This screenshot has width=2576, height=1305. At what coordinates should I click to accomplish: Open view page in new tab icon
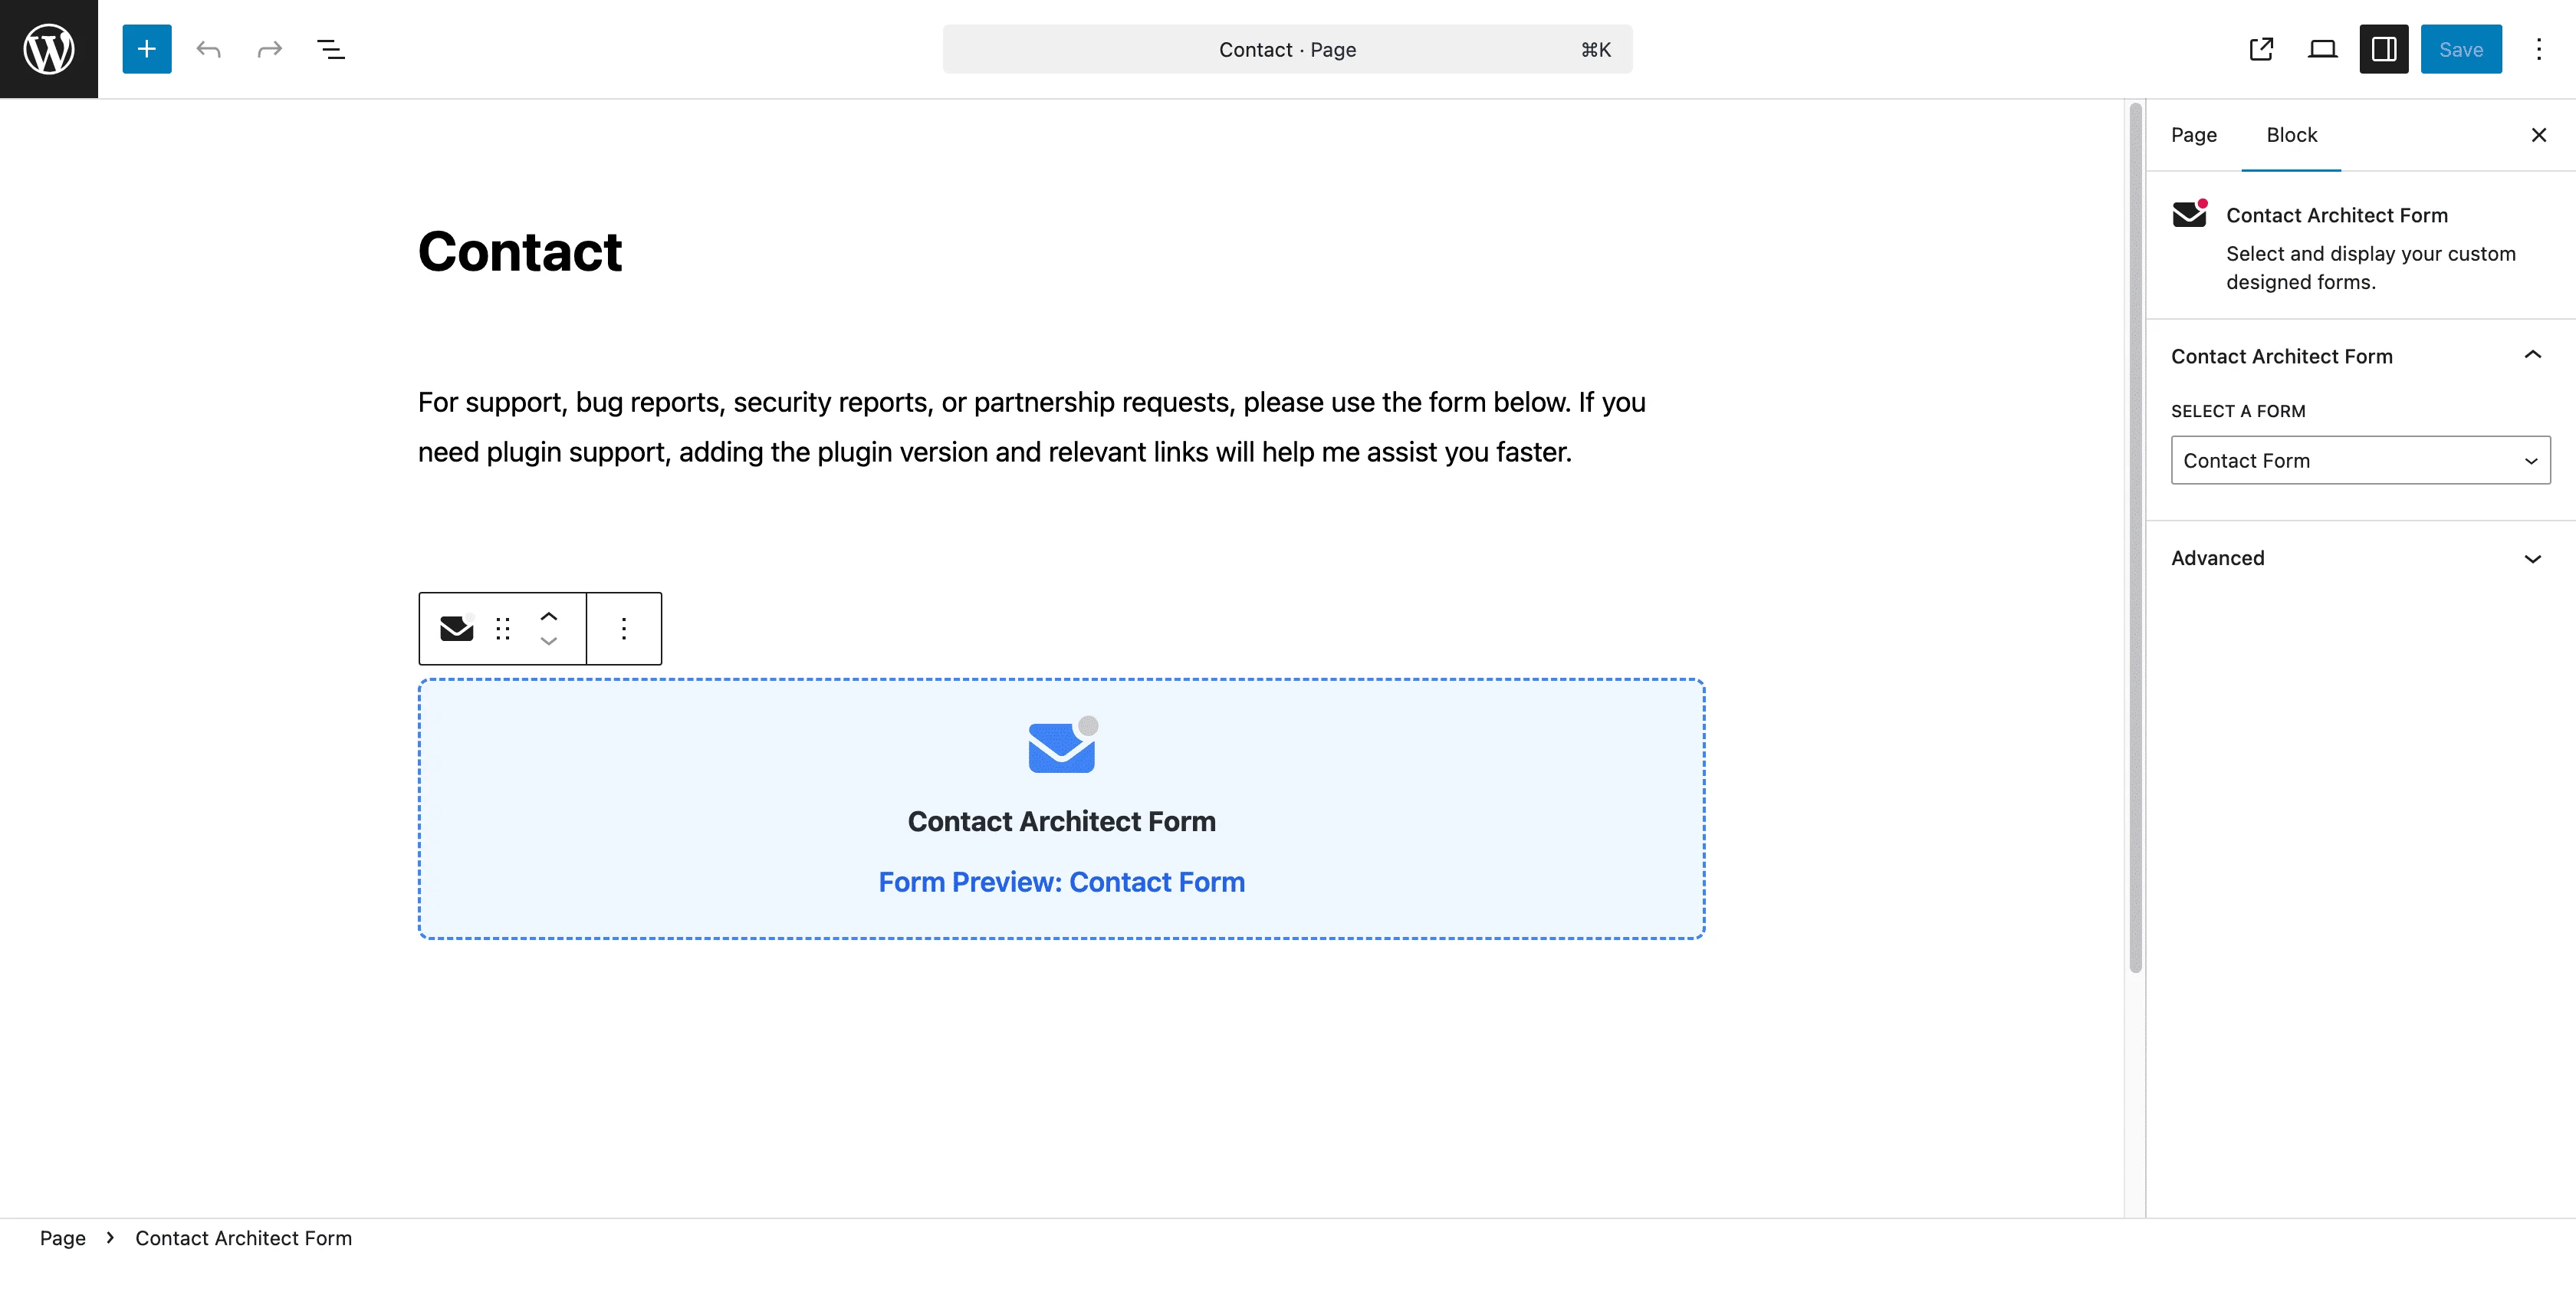click(2261, 49)
